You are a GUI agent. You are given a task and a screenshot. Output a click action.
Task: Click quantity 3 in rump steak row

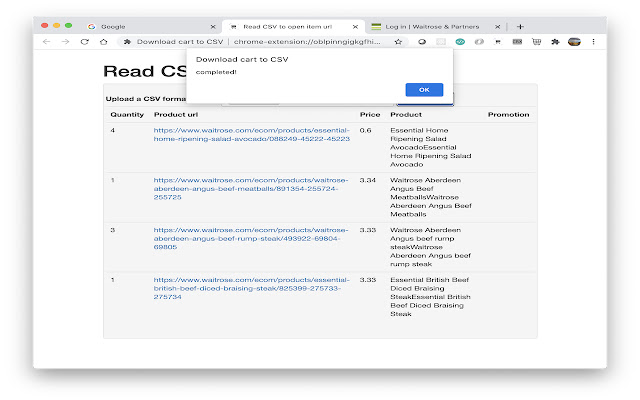point(113,230)
